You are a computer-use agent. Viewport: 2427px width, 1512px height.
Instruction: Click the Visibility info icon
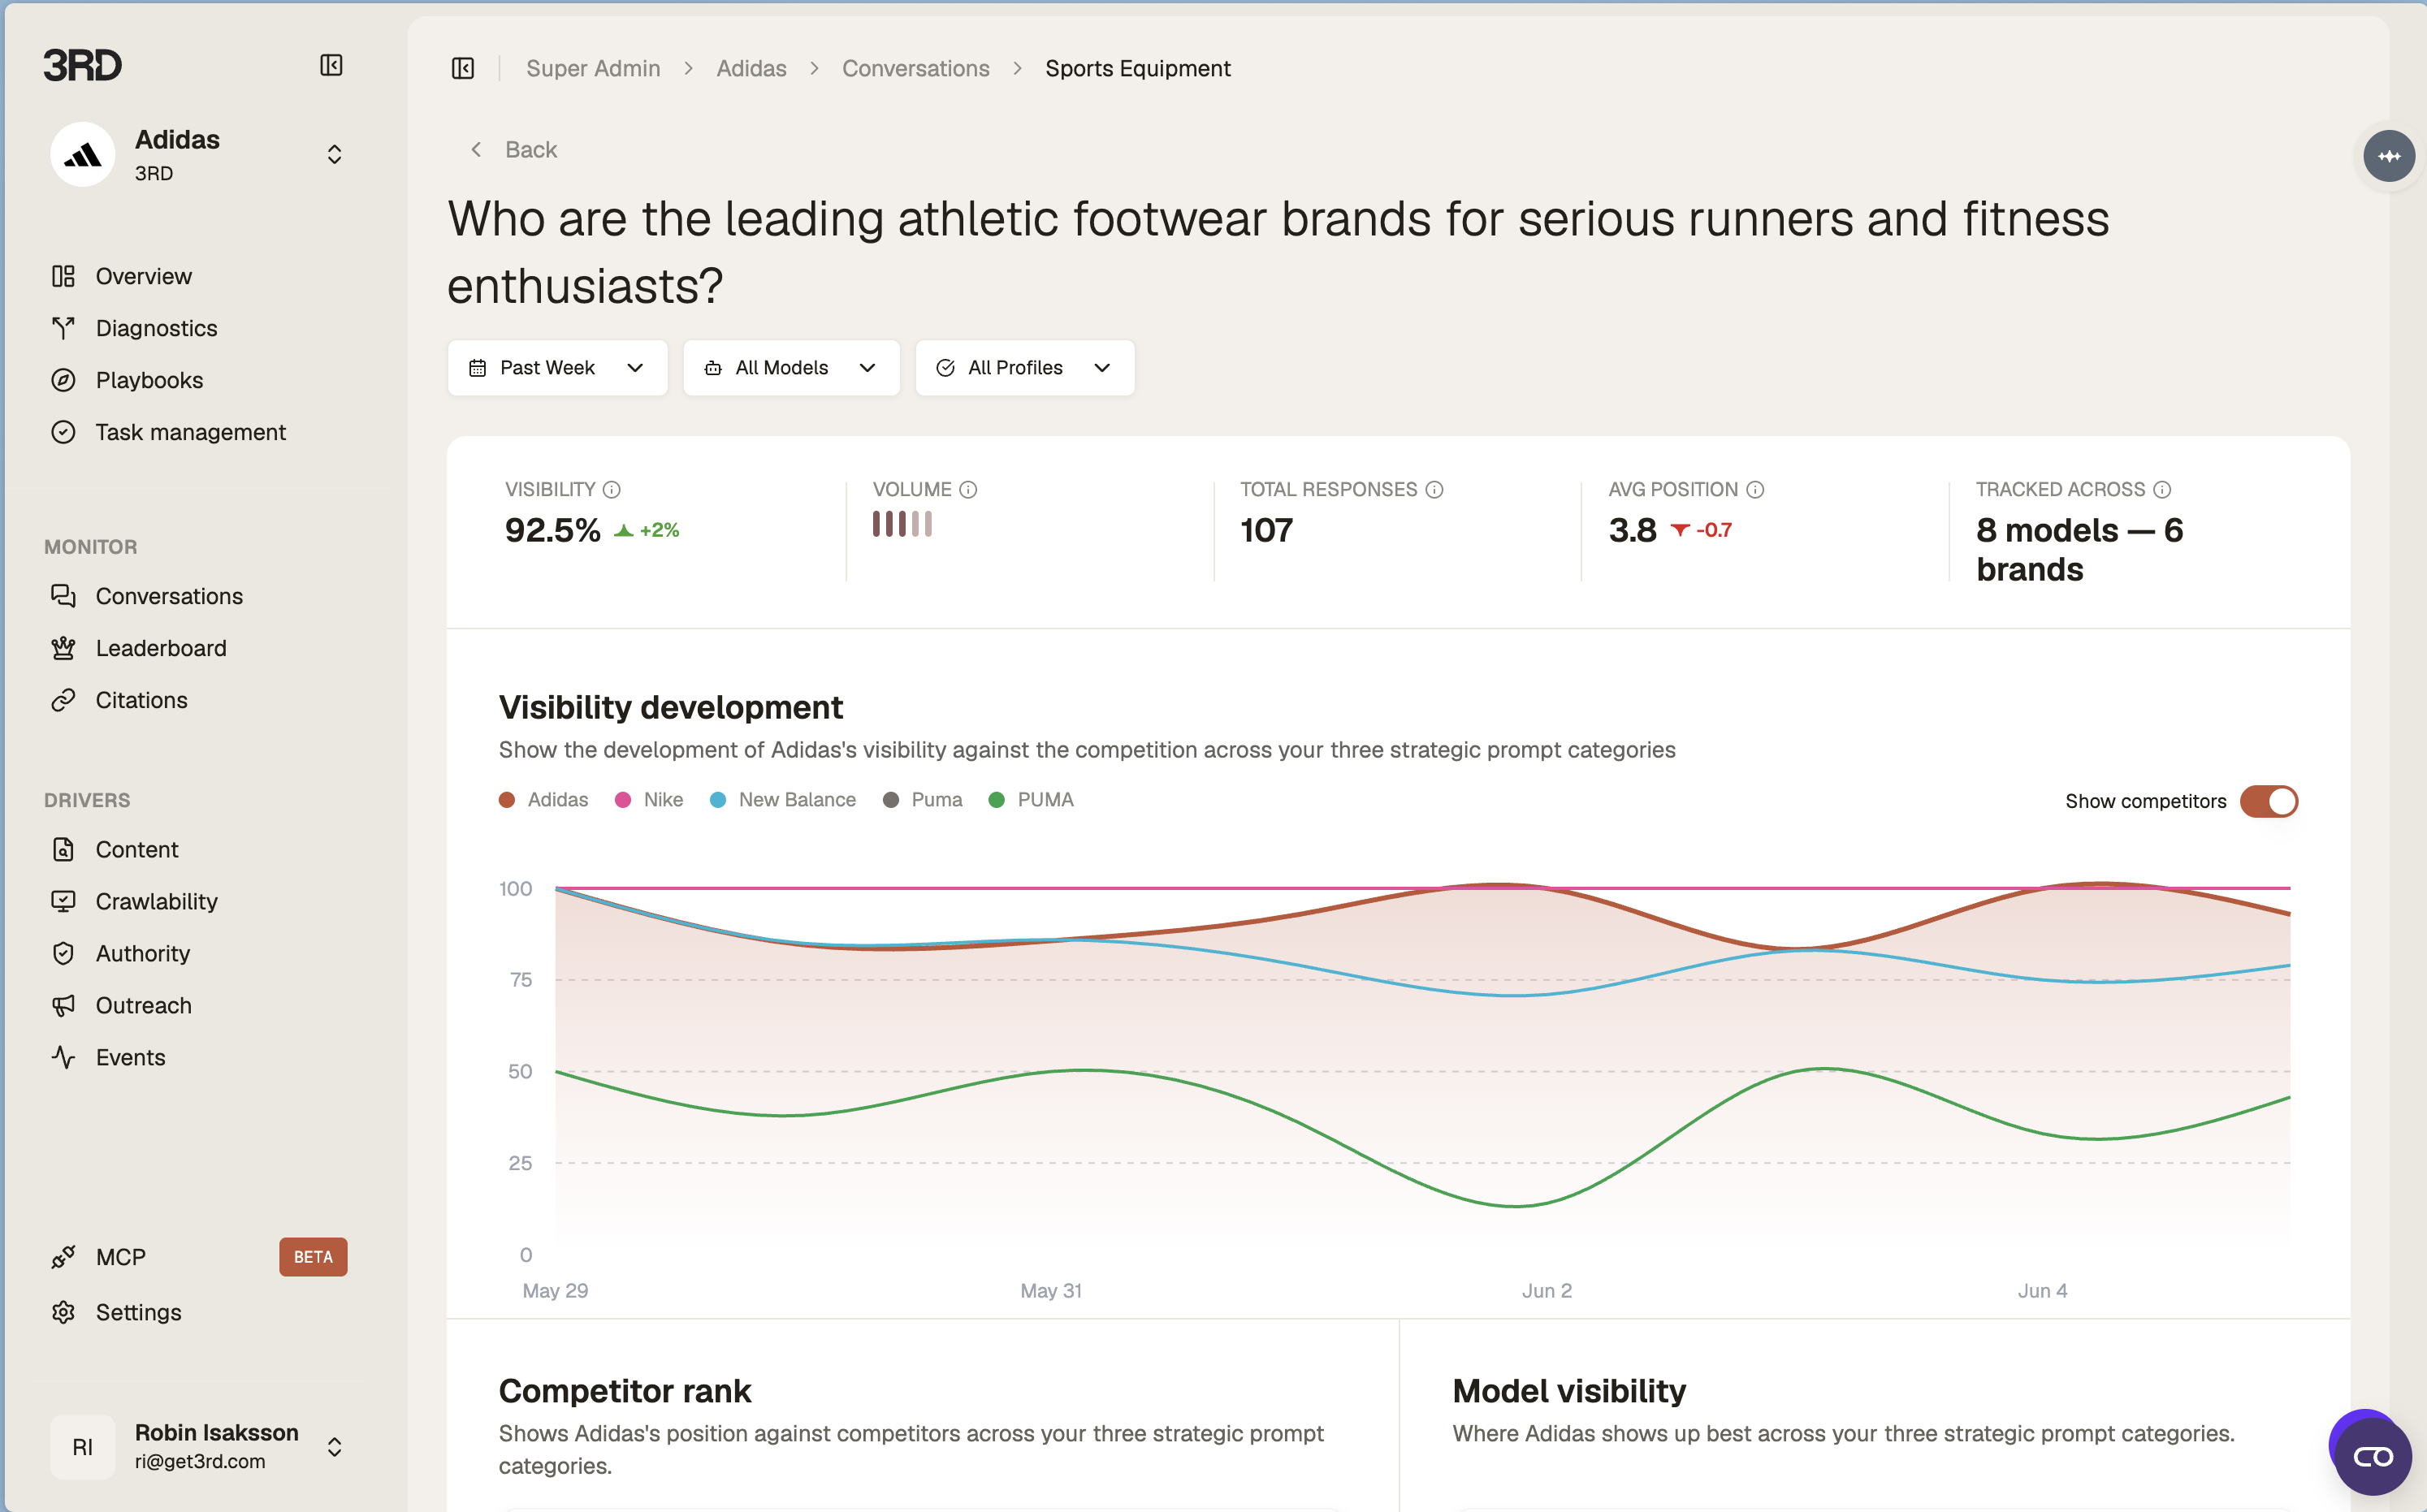coord(612,489)
